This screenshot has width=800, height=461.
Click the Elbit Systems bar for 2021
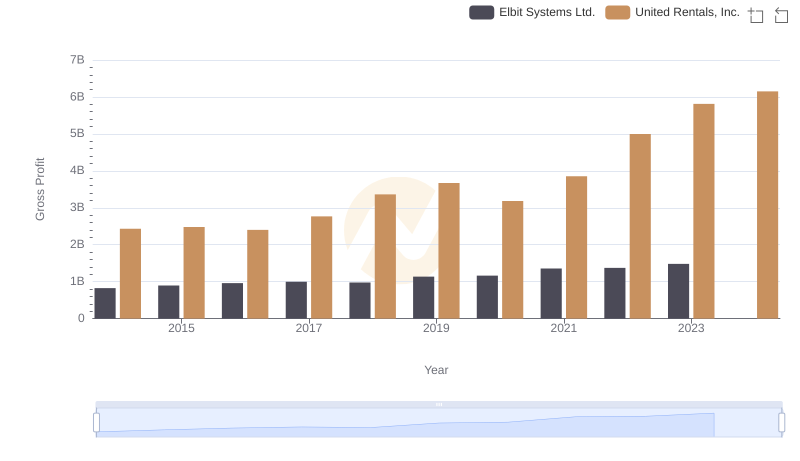tap(551, 294)
